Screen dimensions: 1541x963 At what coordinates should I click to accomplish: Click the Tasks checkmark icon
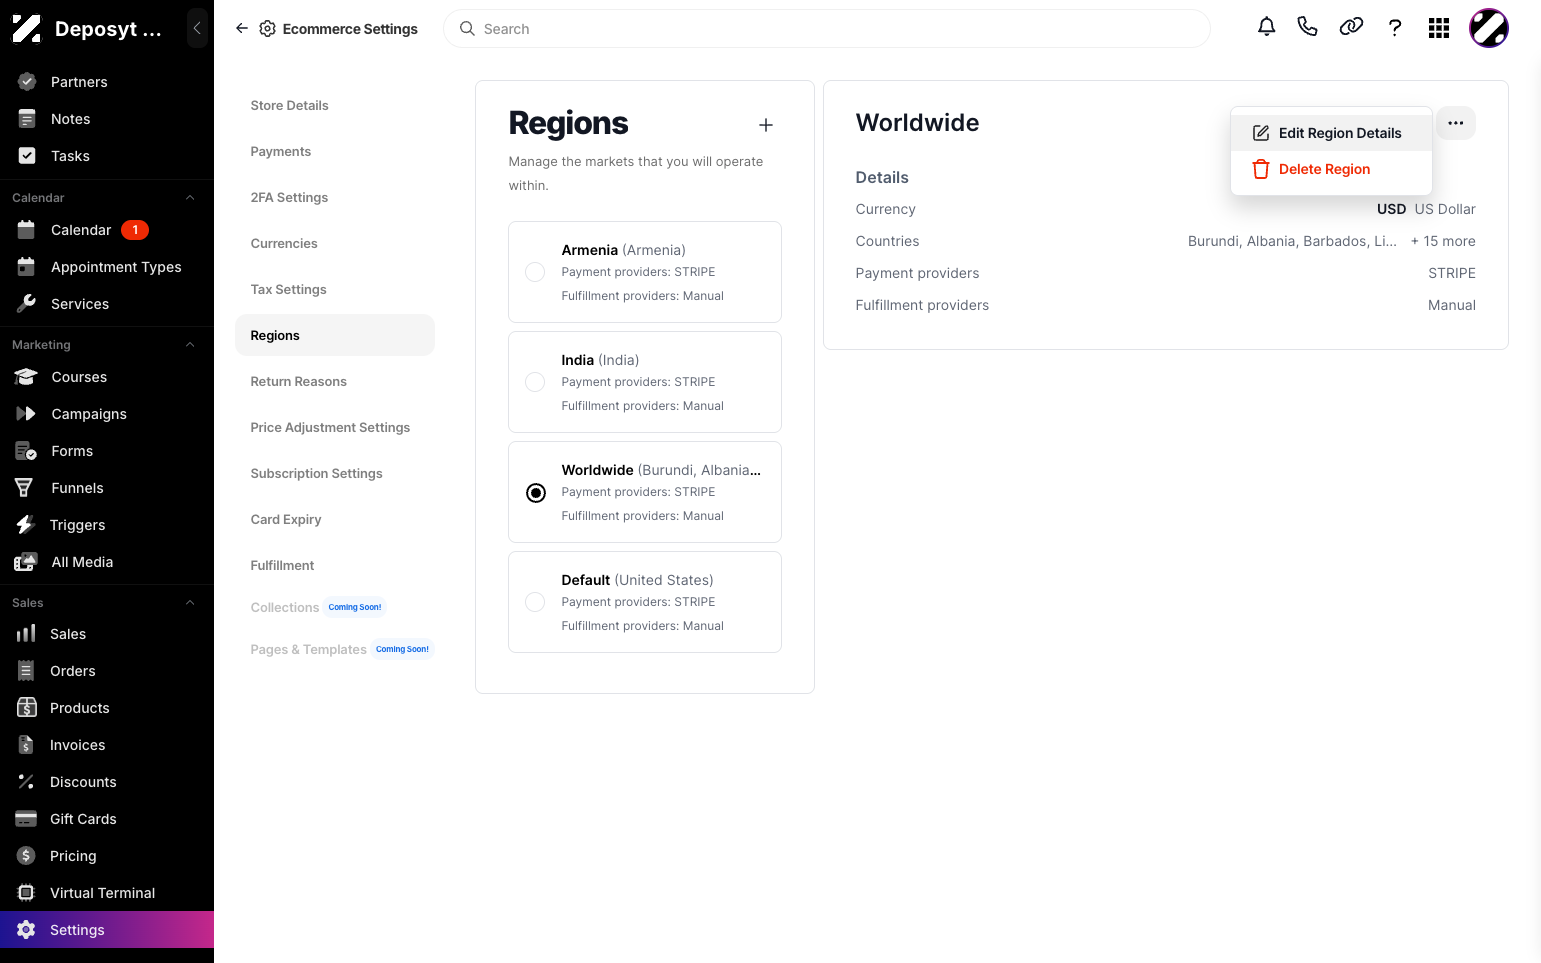27,156
